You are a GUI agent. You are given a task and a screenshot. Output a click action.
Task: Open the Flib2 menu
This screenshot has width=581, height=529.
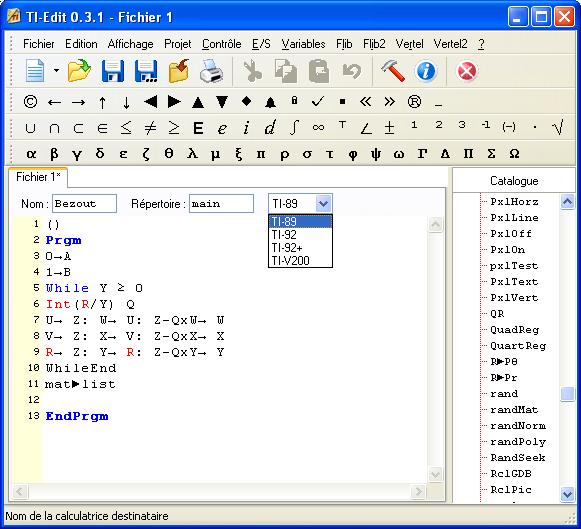pos(374,44)
